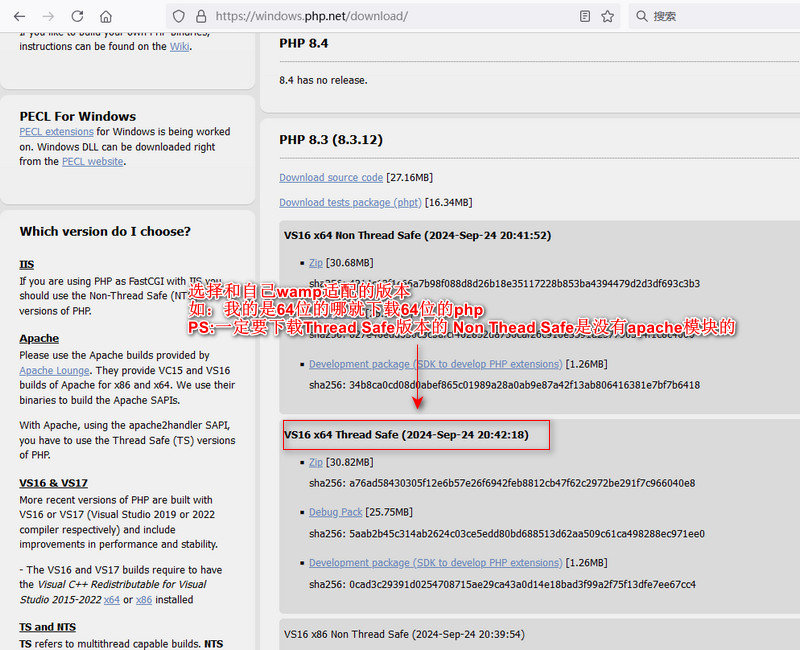Click the Thread Safe Development package sha256 hash

tap(503, 584)
